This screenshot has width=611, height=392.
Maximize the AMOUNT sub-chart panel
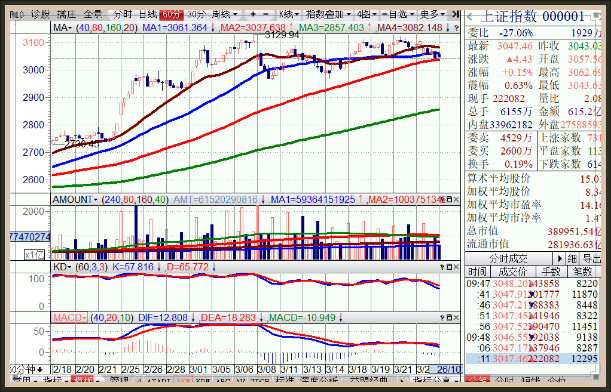coord(449,200)
